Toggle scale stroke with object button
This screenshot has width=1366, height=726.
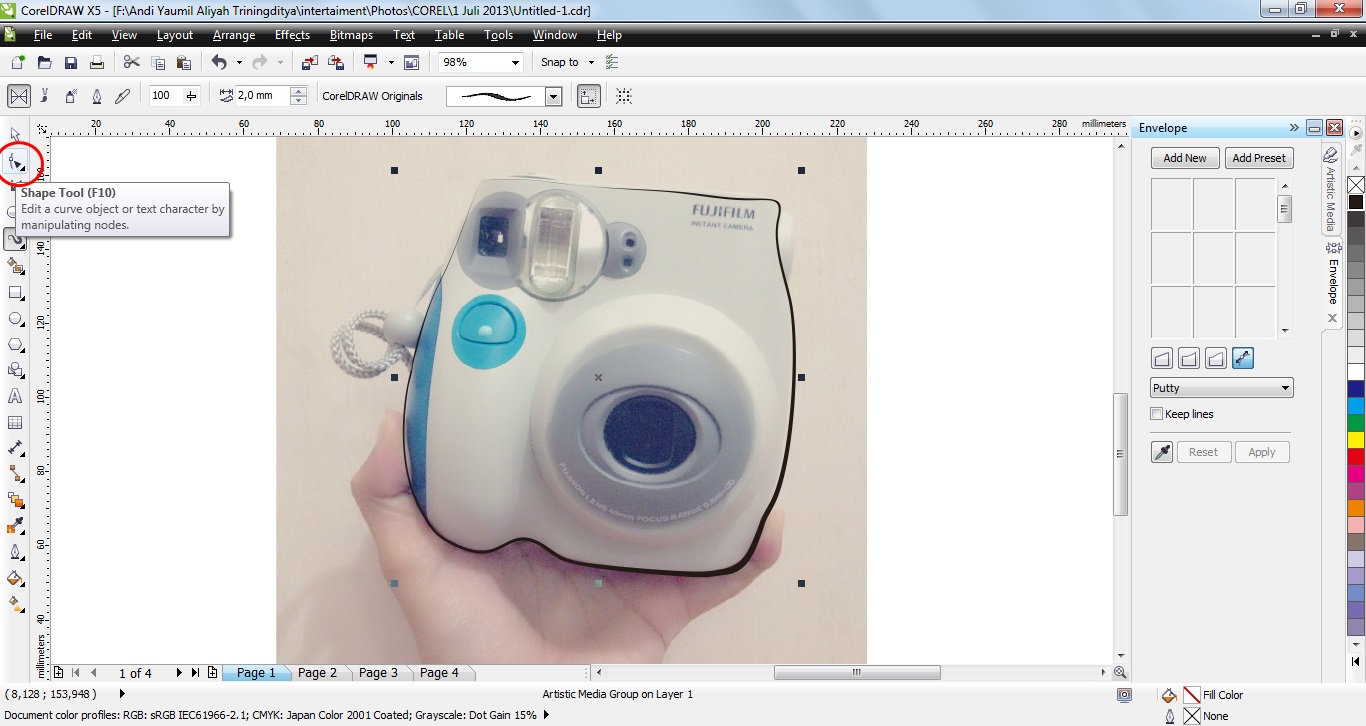(x=589, y=96)
